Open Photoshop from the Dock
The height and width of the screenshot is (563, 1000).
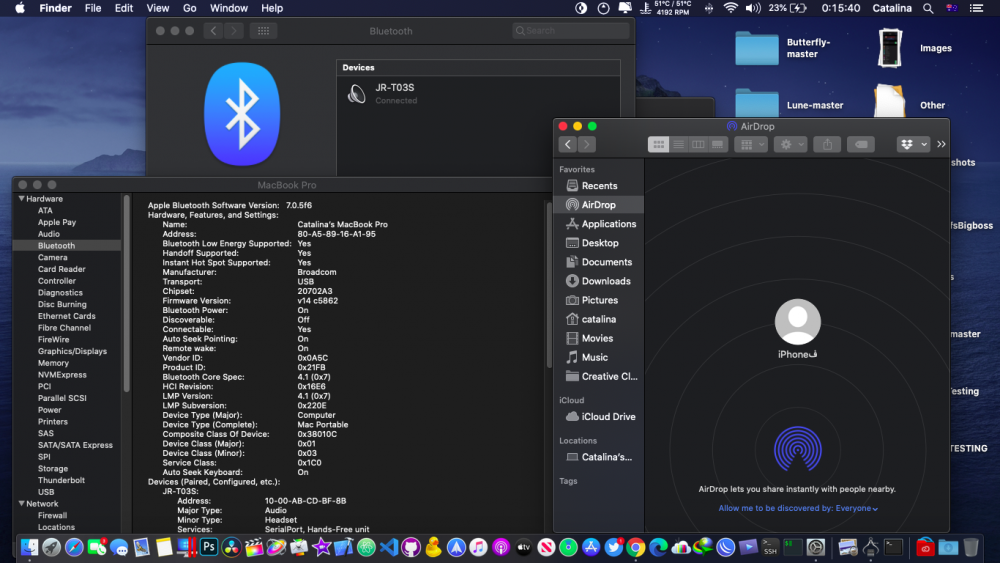coord(209,547)
